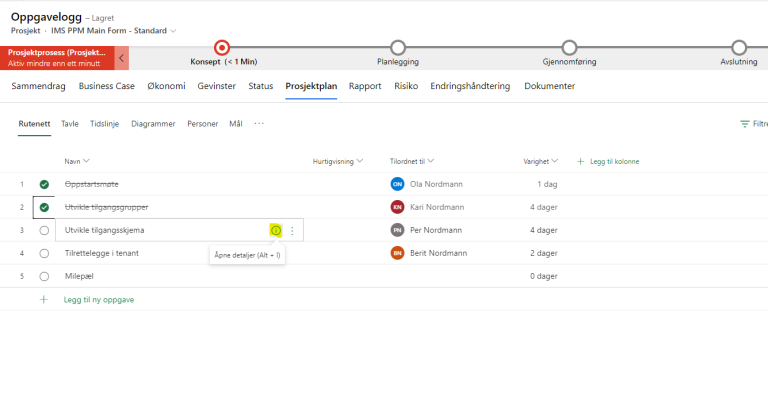The width and height of the screenshot is (768, 396).
Task: Click Berit Nordmann's BN avatar
Action: tap(397, 253)
